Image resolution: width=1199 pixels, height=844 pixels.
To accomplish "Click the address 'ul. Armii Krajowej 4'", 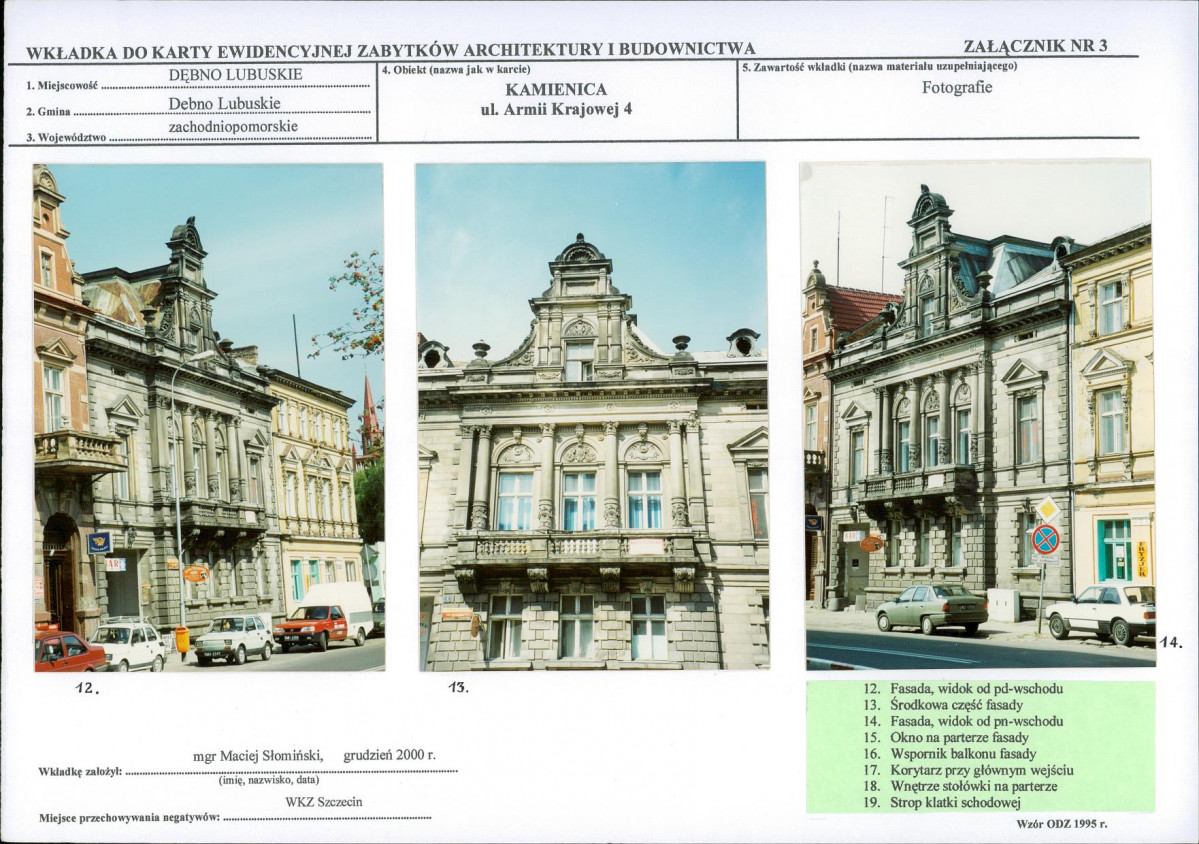I will coord(556,110).
